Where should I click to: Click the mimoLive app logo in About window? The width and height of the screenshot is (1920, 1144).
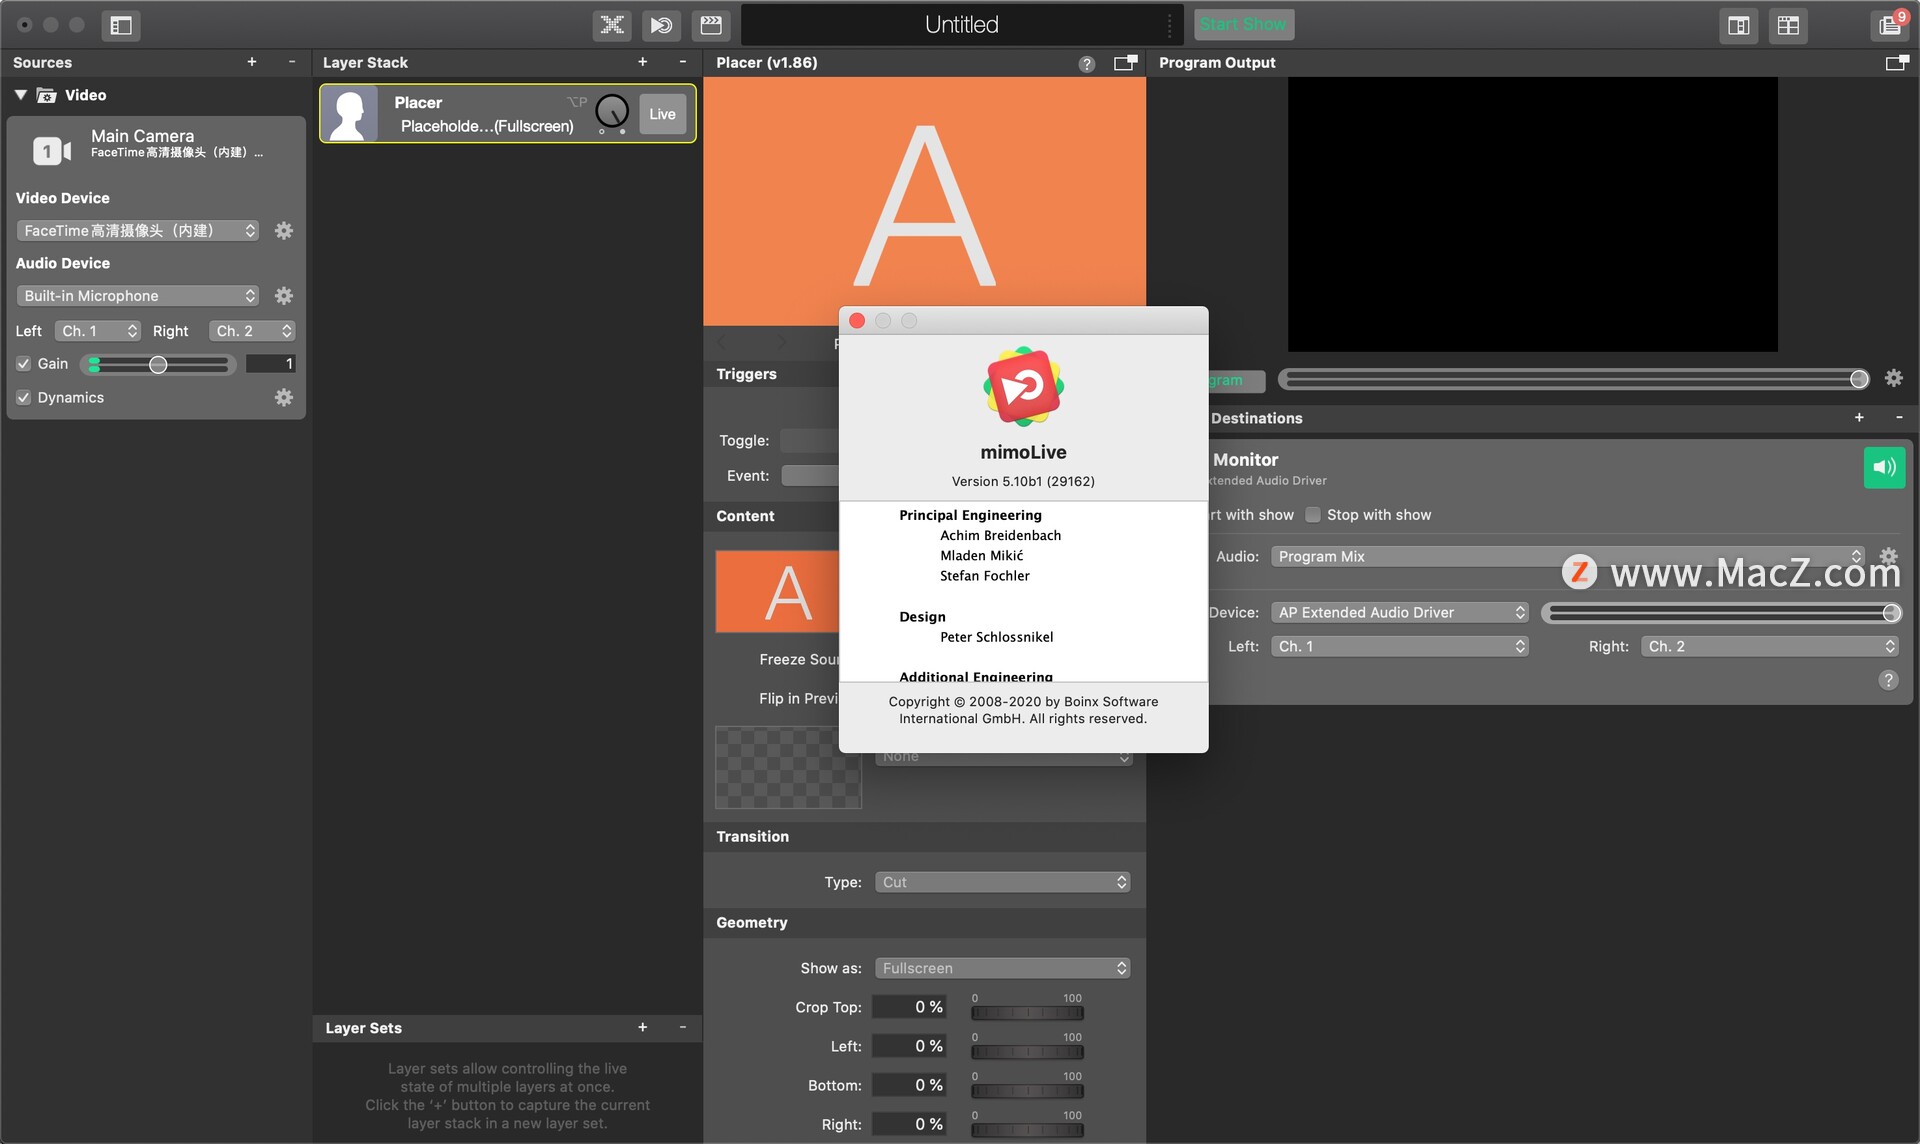[x=1023, y=387]
